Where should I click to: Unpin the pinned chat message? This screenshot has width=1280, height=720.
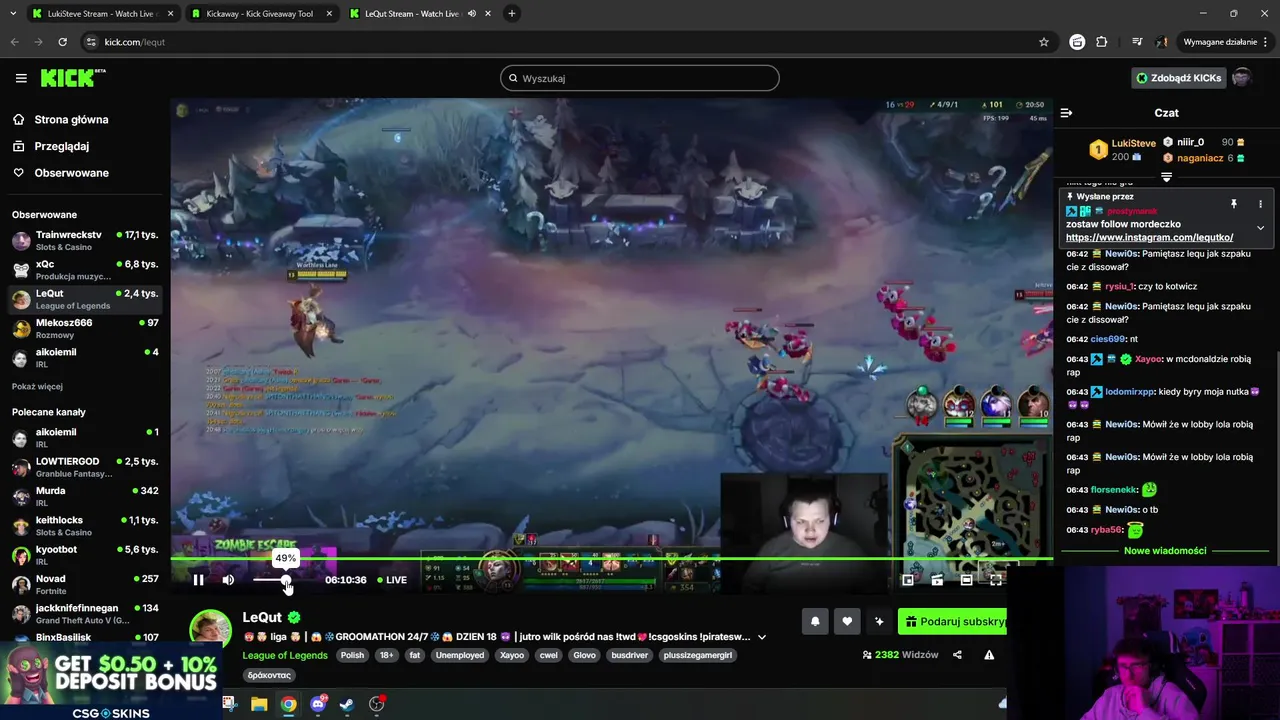tap(1234, 203)
